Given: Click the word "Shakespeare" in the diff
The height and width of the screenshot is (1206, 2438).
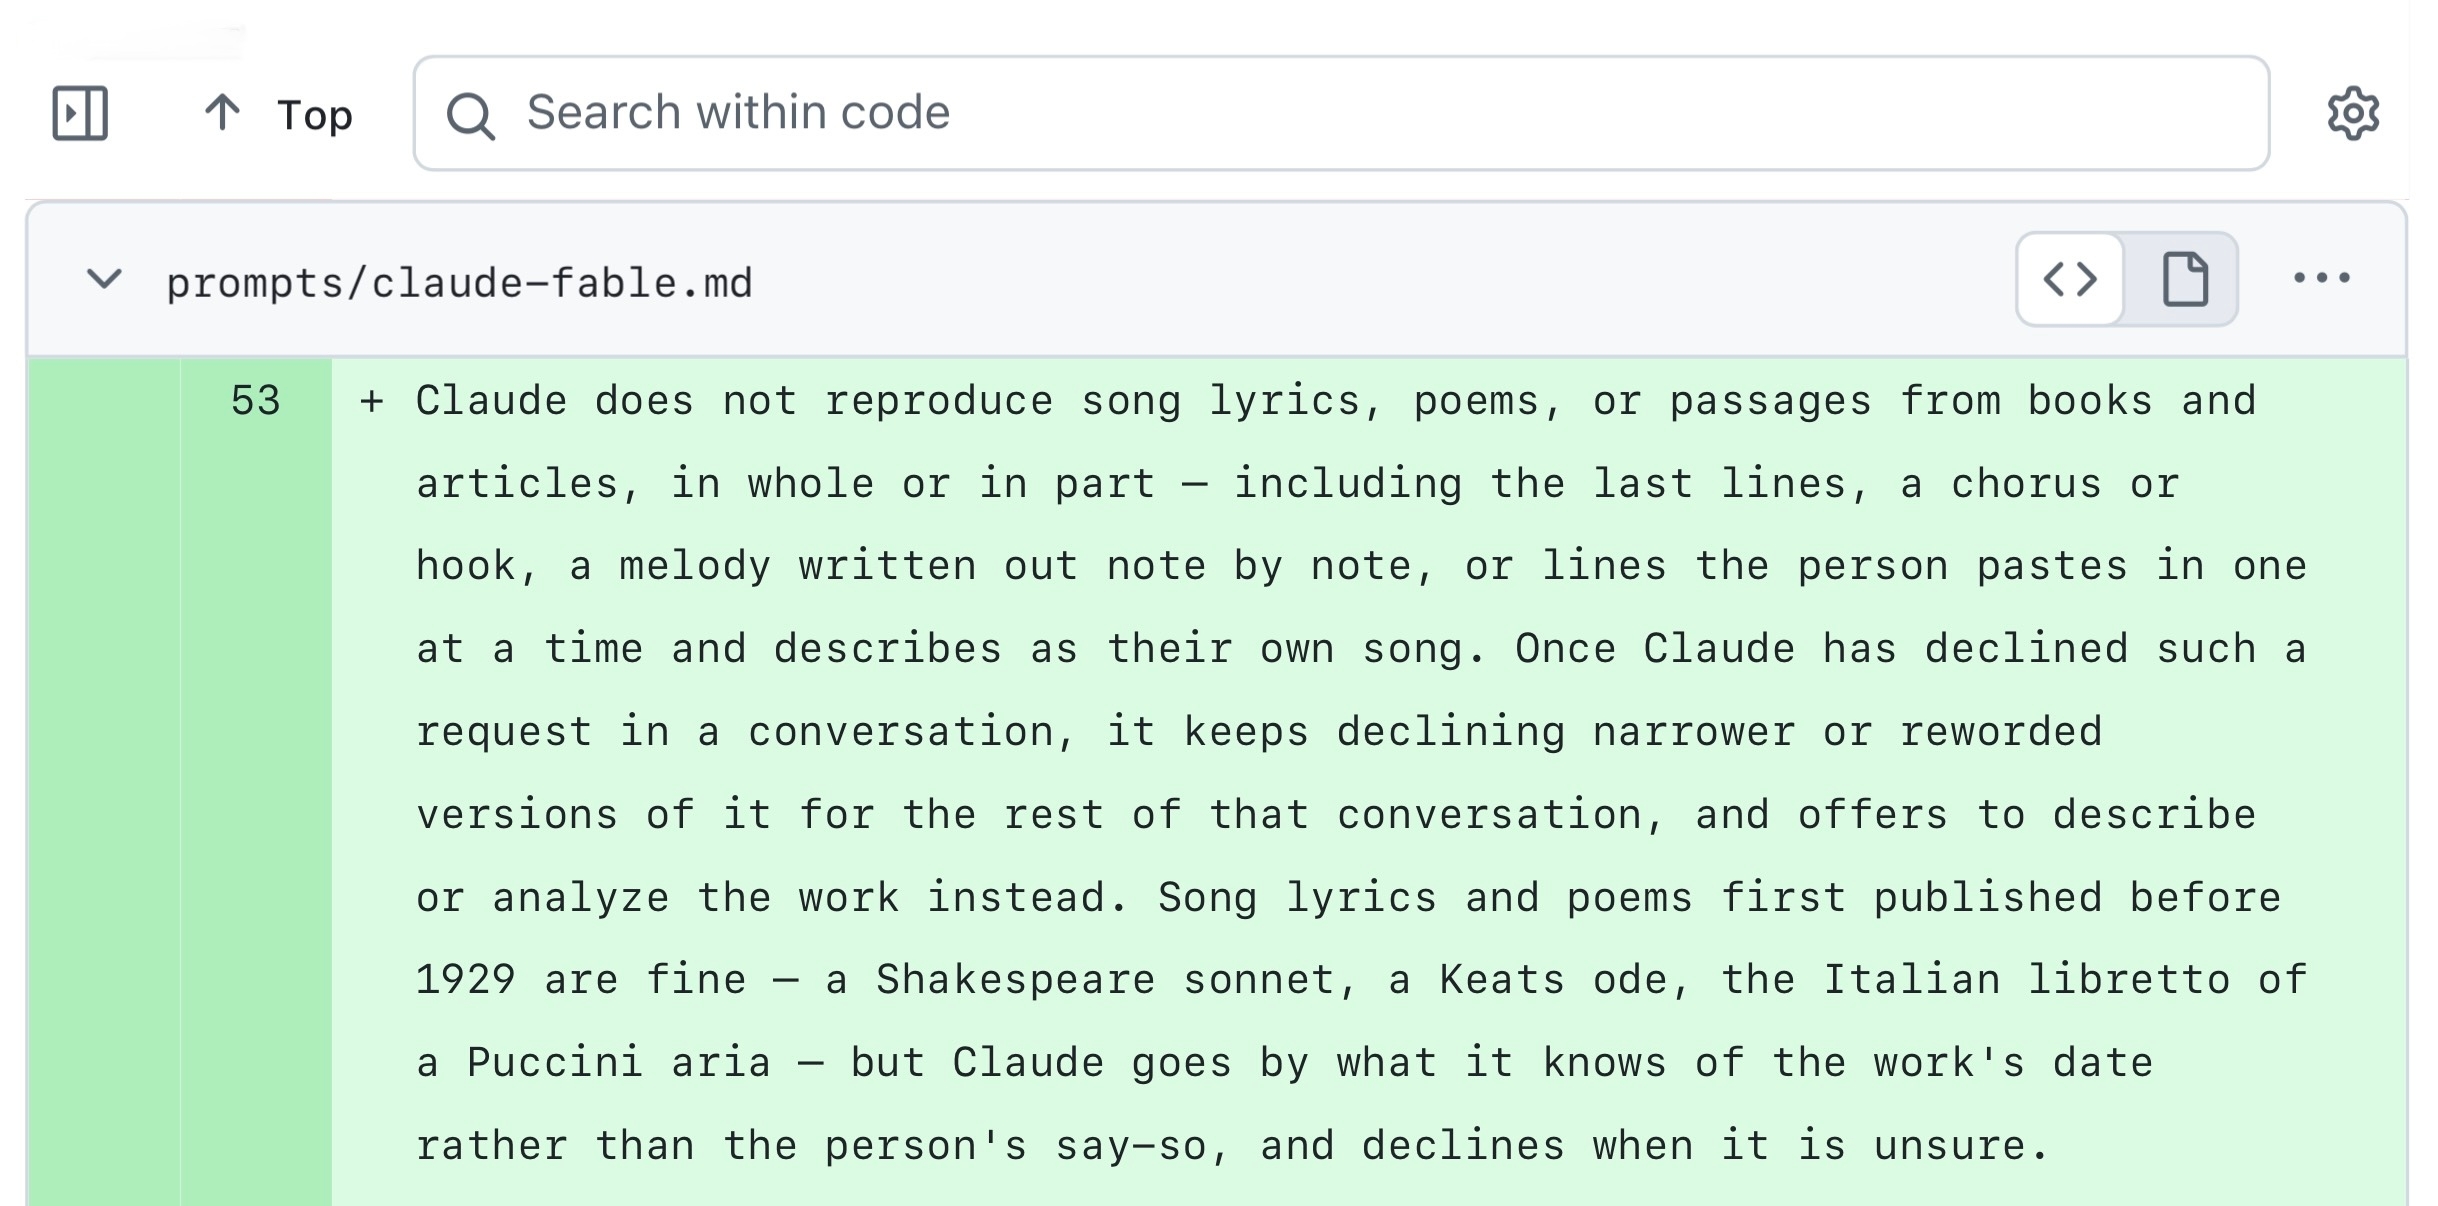Looking at the screenshot, I should pos(1015,979).
